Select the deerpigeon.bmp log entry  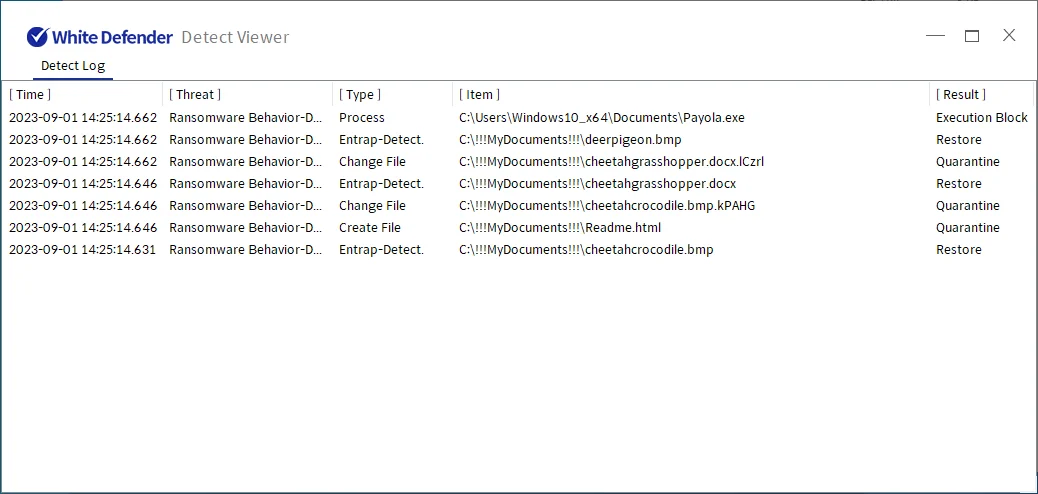click(x=570, y=140)
